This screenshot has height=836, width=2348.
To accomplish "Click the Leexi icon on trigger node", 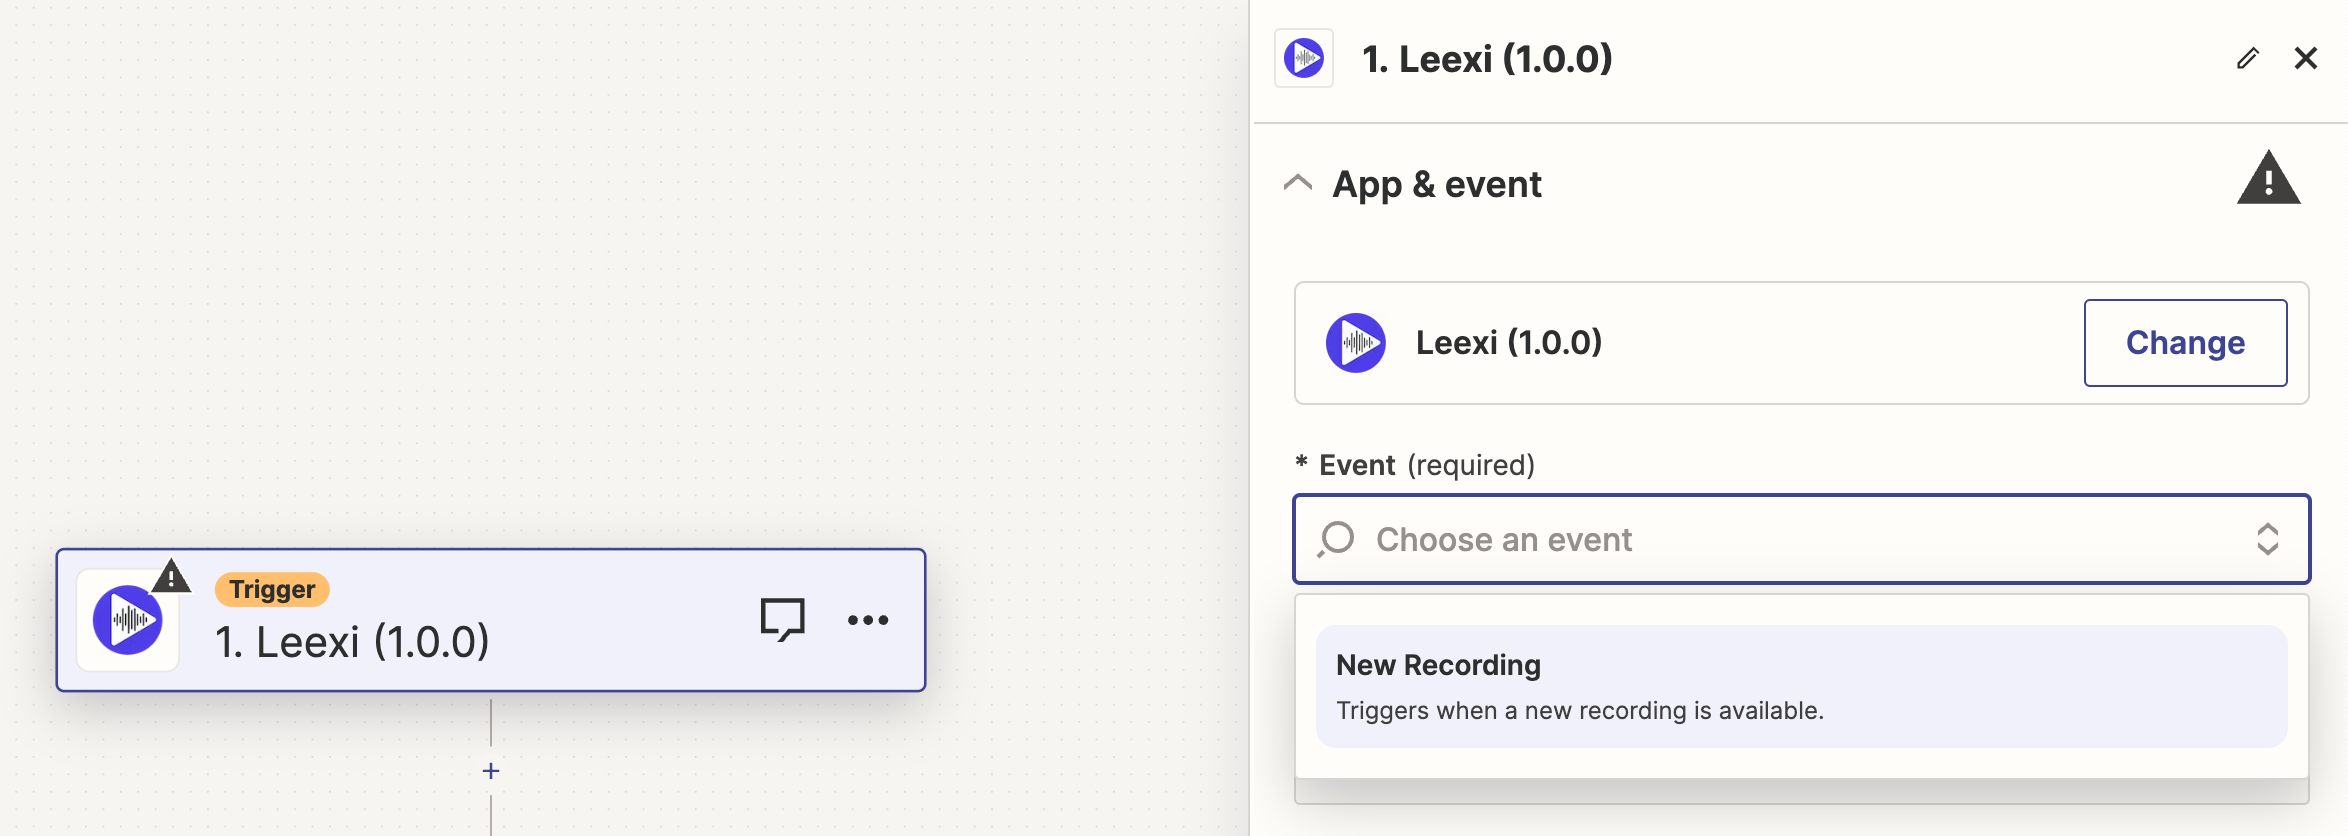I will coord(128,620).
